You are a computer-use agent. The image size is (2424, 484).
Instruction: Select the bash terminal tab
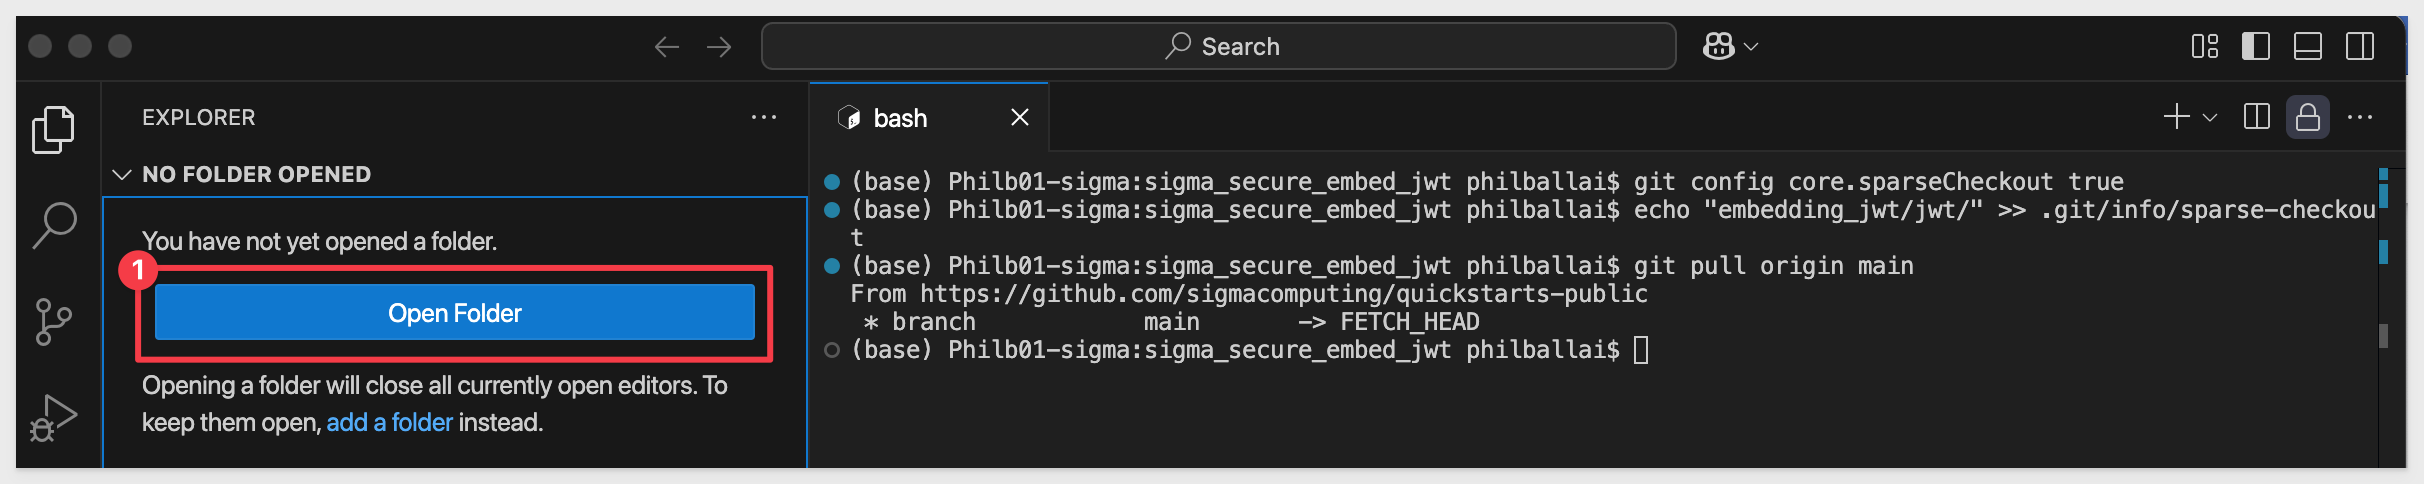pos(900,118)
